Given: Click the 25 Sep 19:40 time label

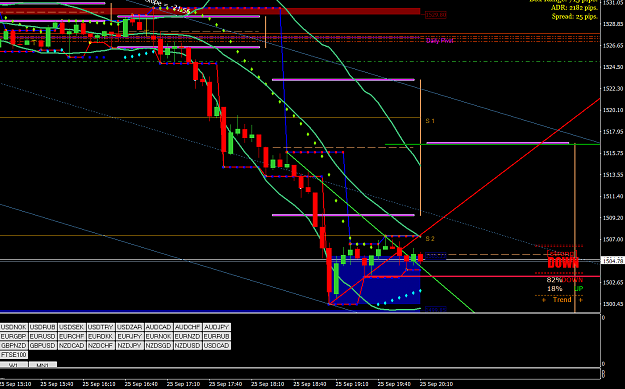Looking at the screenshot, I should 394,384.
